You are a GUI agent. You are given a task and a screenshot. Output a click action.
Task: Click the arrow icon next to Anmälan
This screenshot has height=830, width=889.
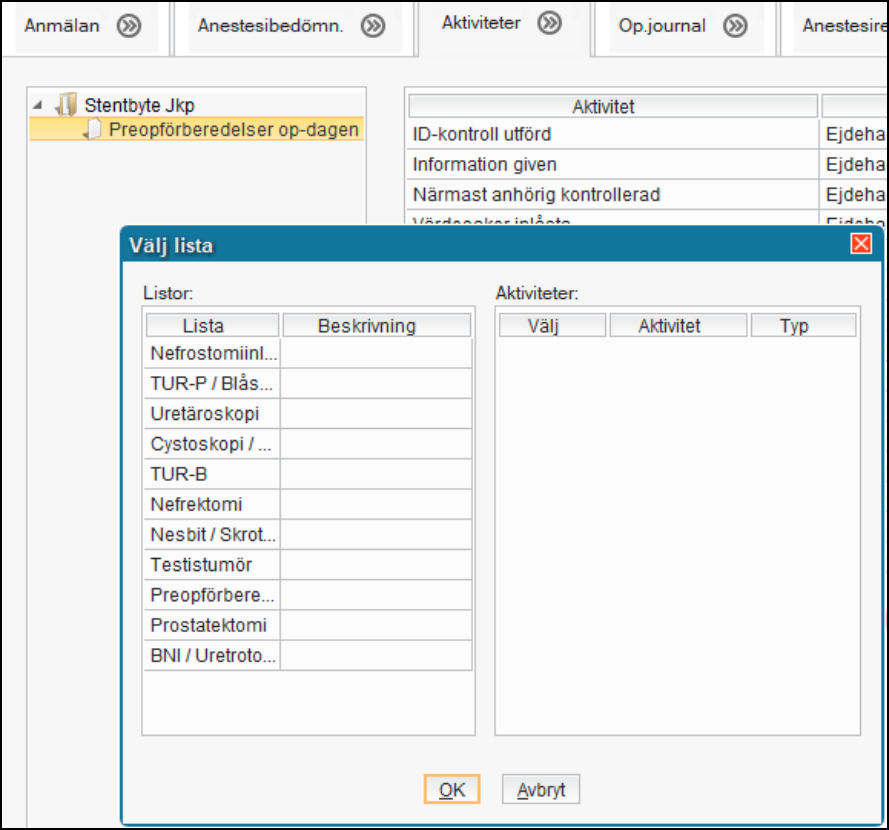128,27
